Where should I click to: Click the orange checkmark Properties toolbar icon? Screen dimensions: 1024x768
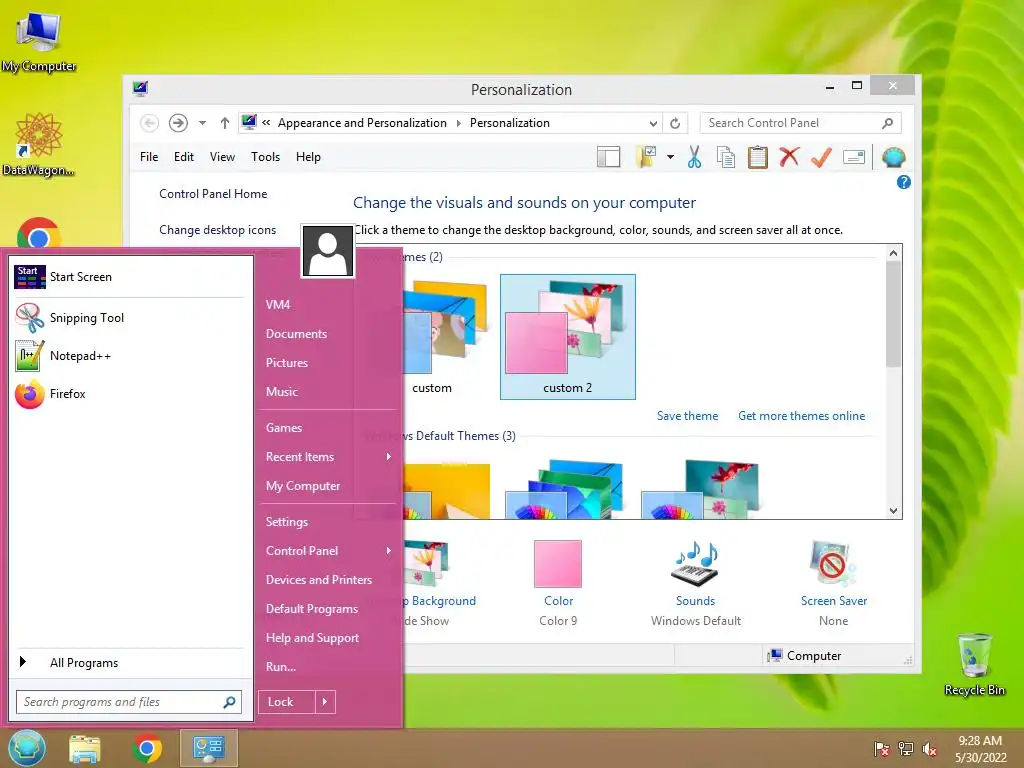(821, 157)
